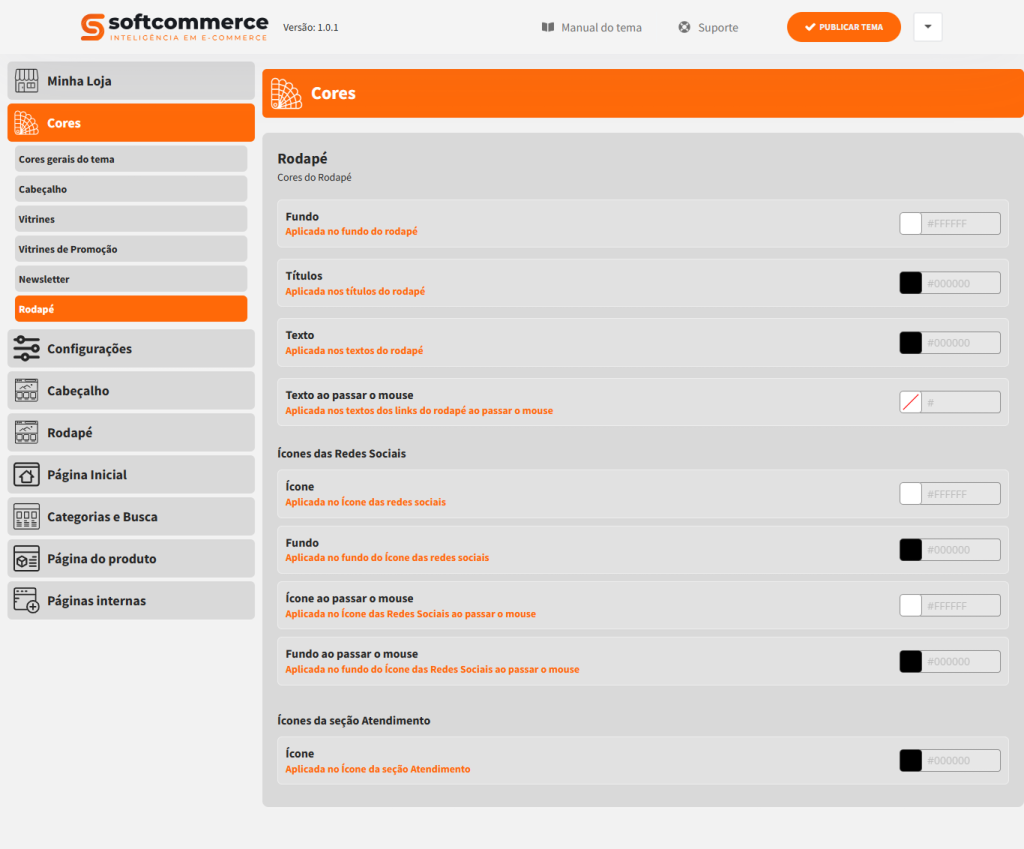Open the white Fundo do rodapé swatch
Viewport: 1024px width, 849px height.
click(x=910, y=223)
